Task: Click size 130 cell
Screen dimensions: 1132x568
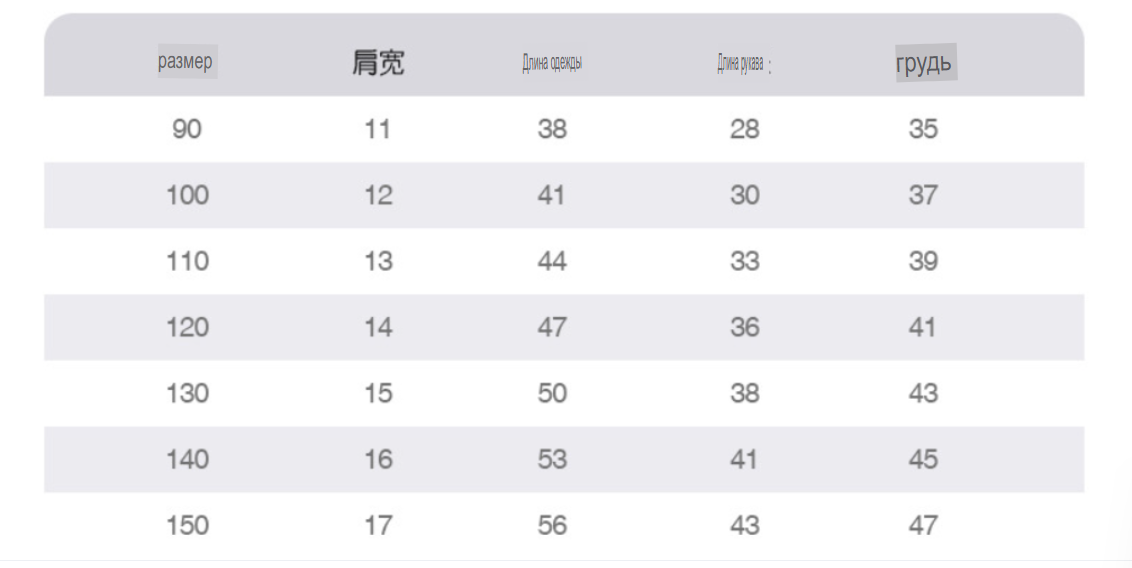Action: (x=188, y=393)
